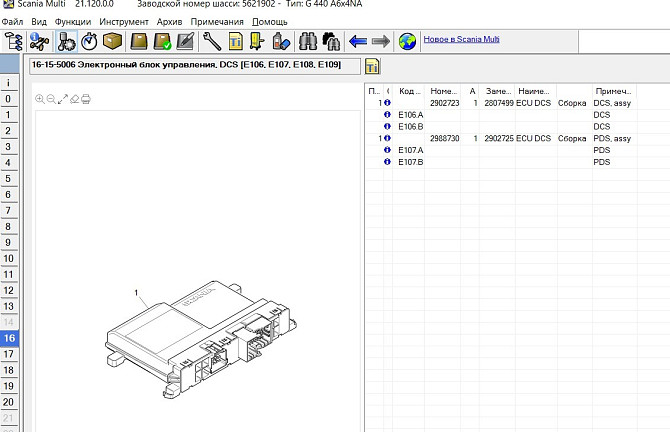The image size is (670, 432).
Task: Select the wrench tool icon
Action: tap(212, 41)
